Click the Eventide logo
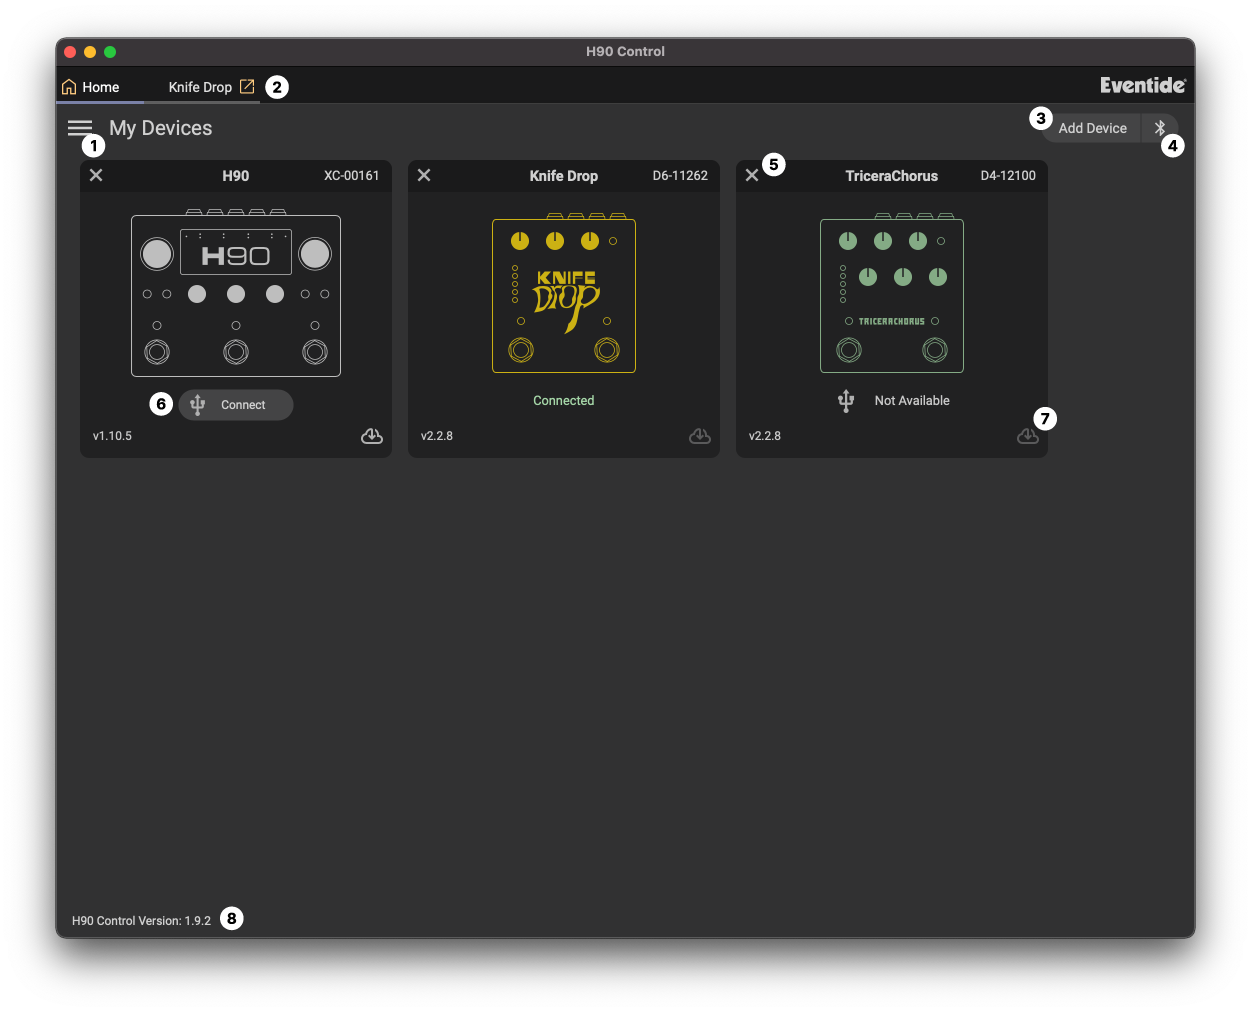The width and height of the screenshot is (1251, 1012). click(1143, 86)
